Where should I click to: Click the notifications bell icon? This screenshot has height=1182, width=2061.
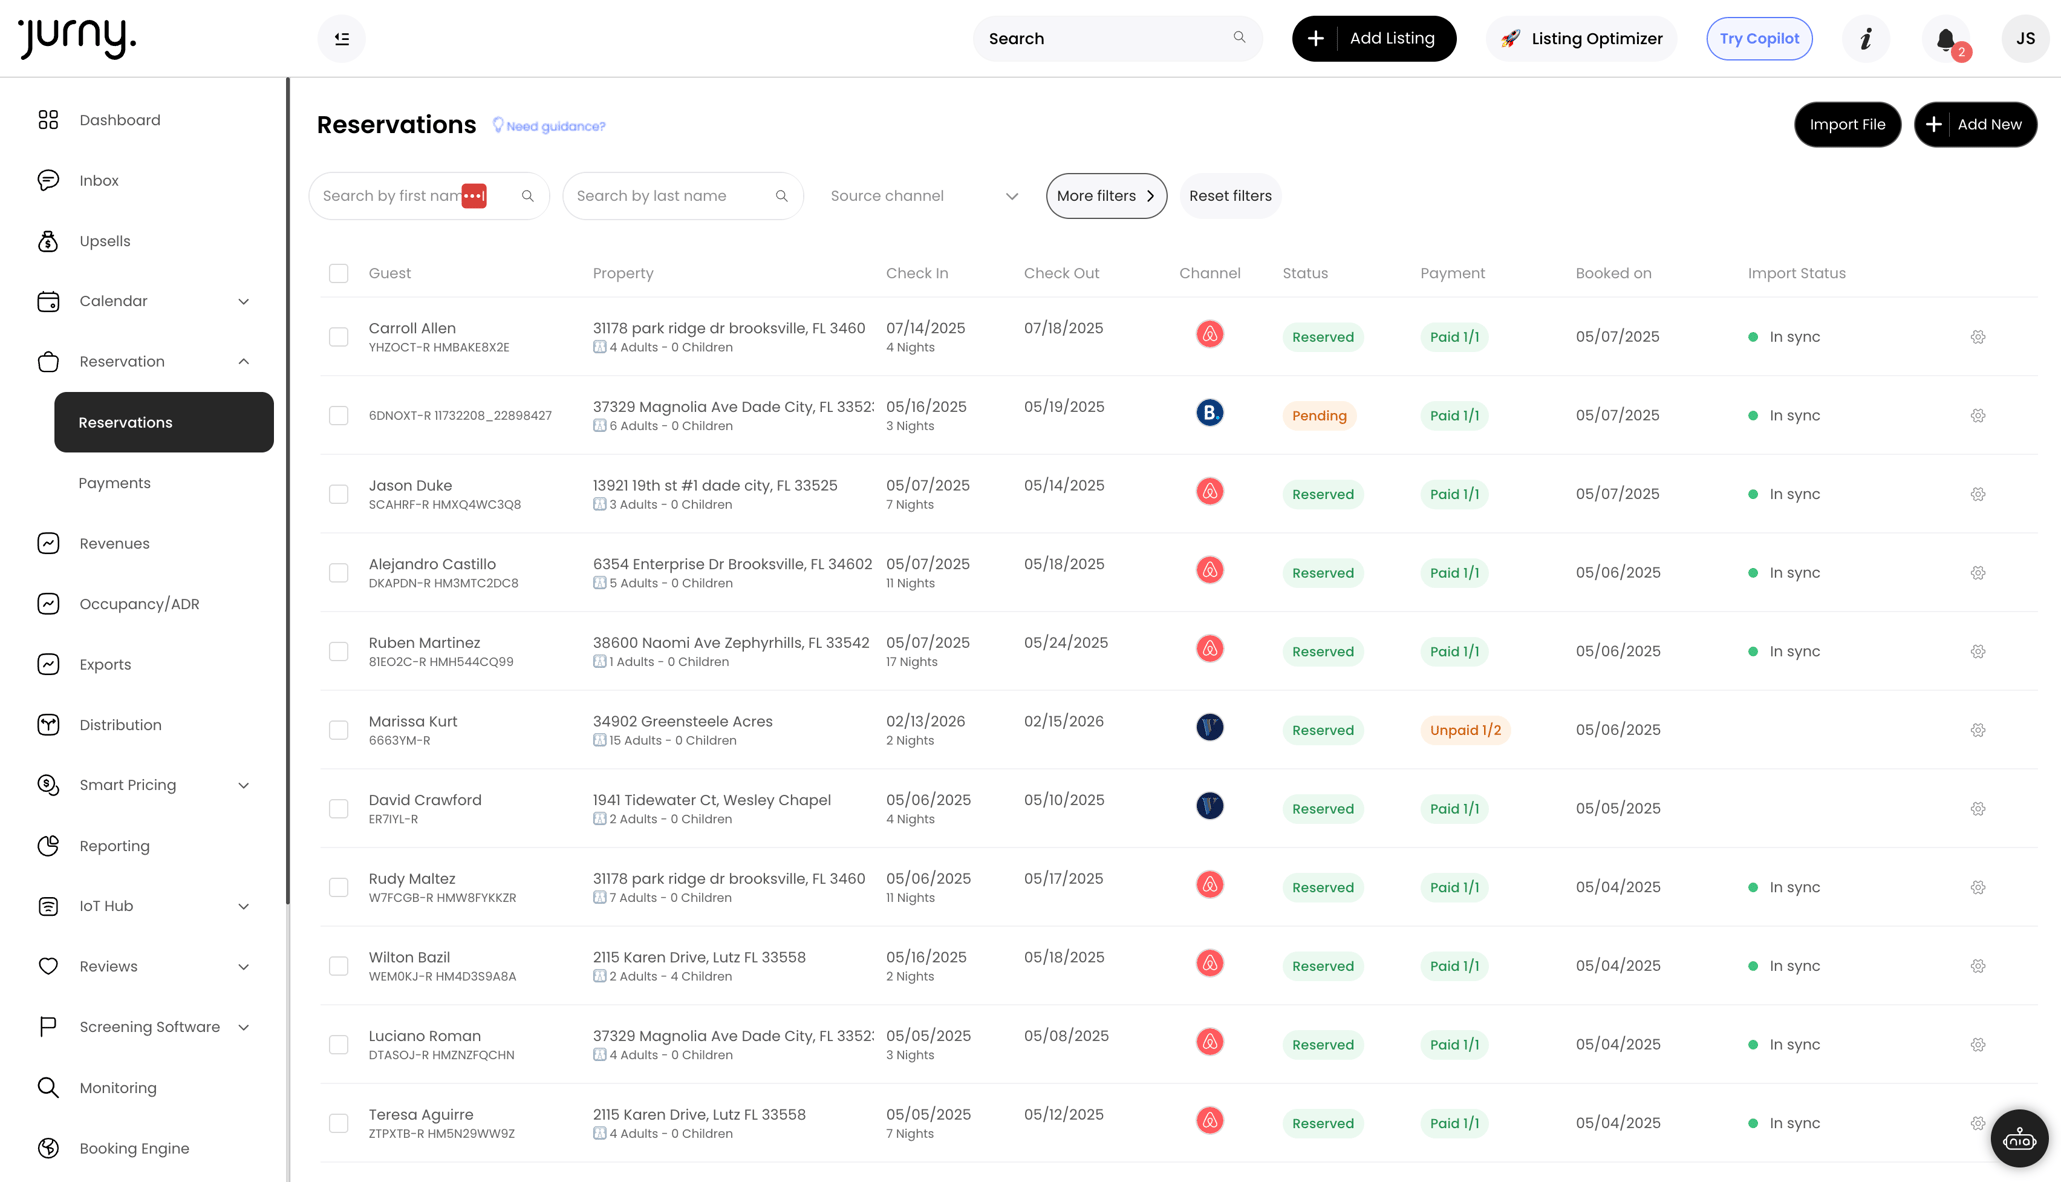point(1945,39)
